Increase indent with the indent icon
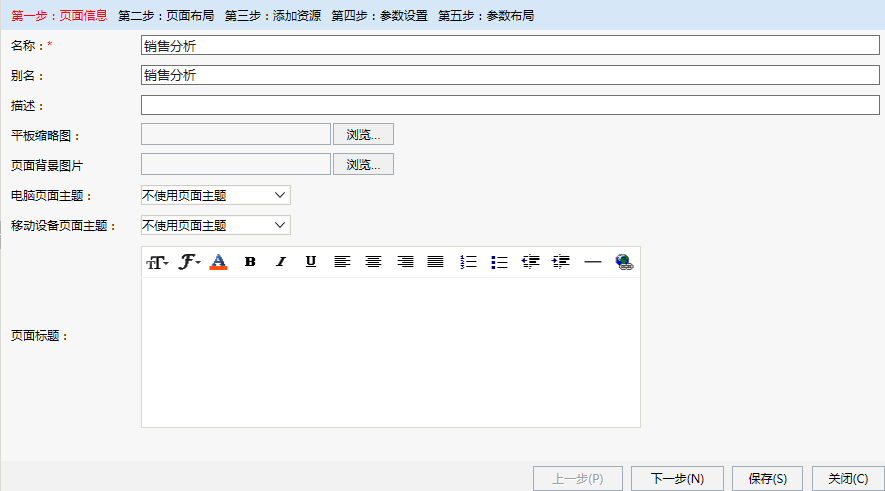The height and width of the screenshot is (491, 885). (x=561, y=262)
